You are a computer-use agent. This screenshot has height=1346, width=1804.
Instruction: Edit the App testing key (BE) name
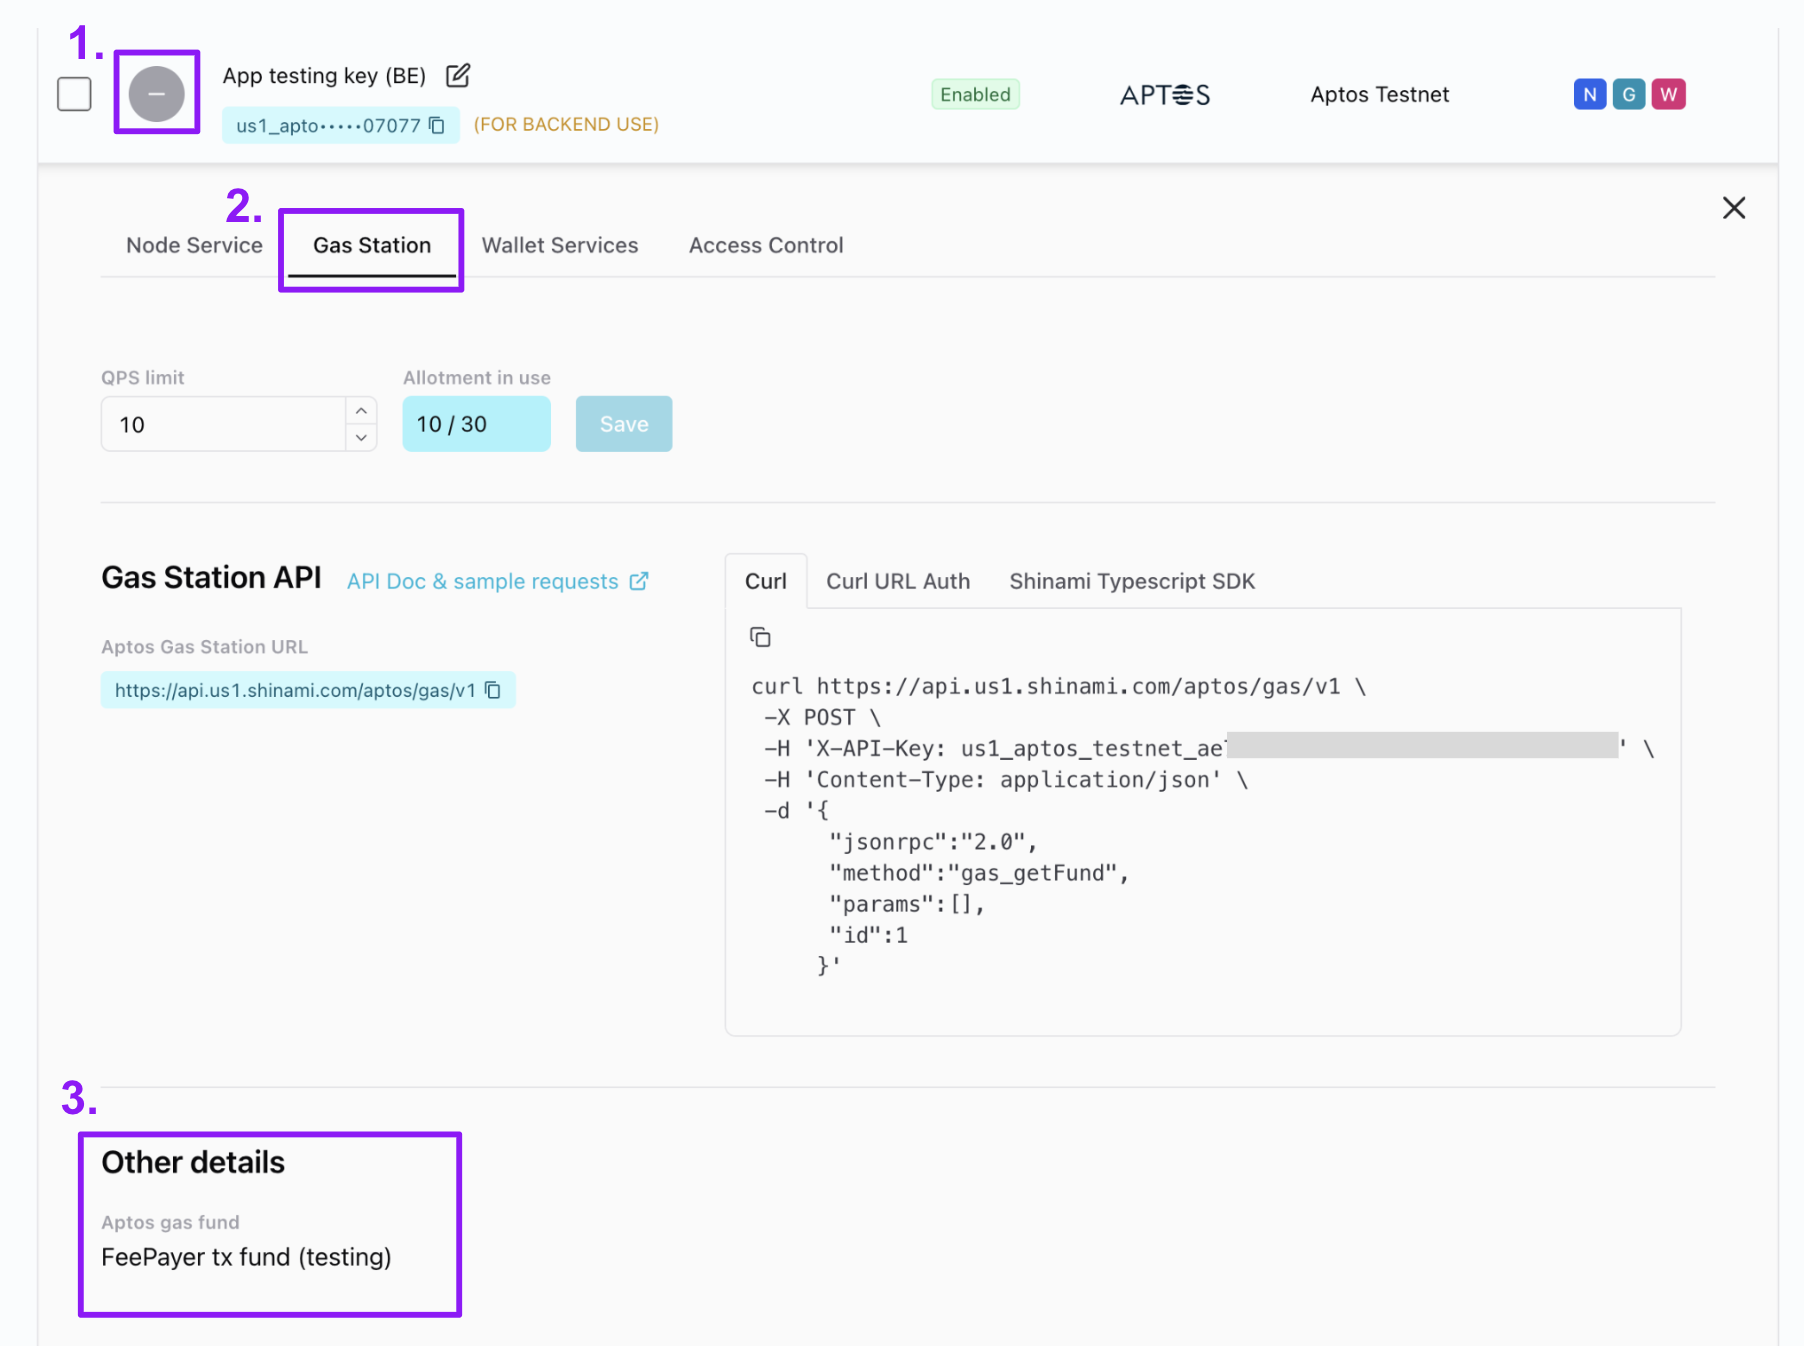(458, 75)
